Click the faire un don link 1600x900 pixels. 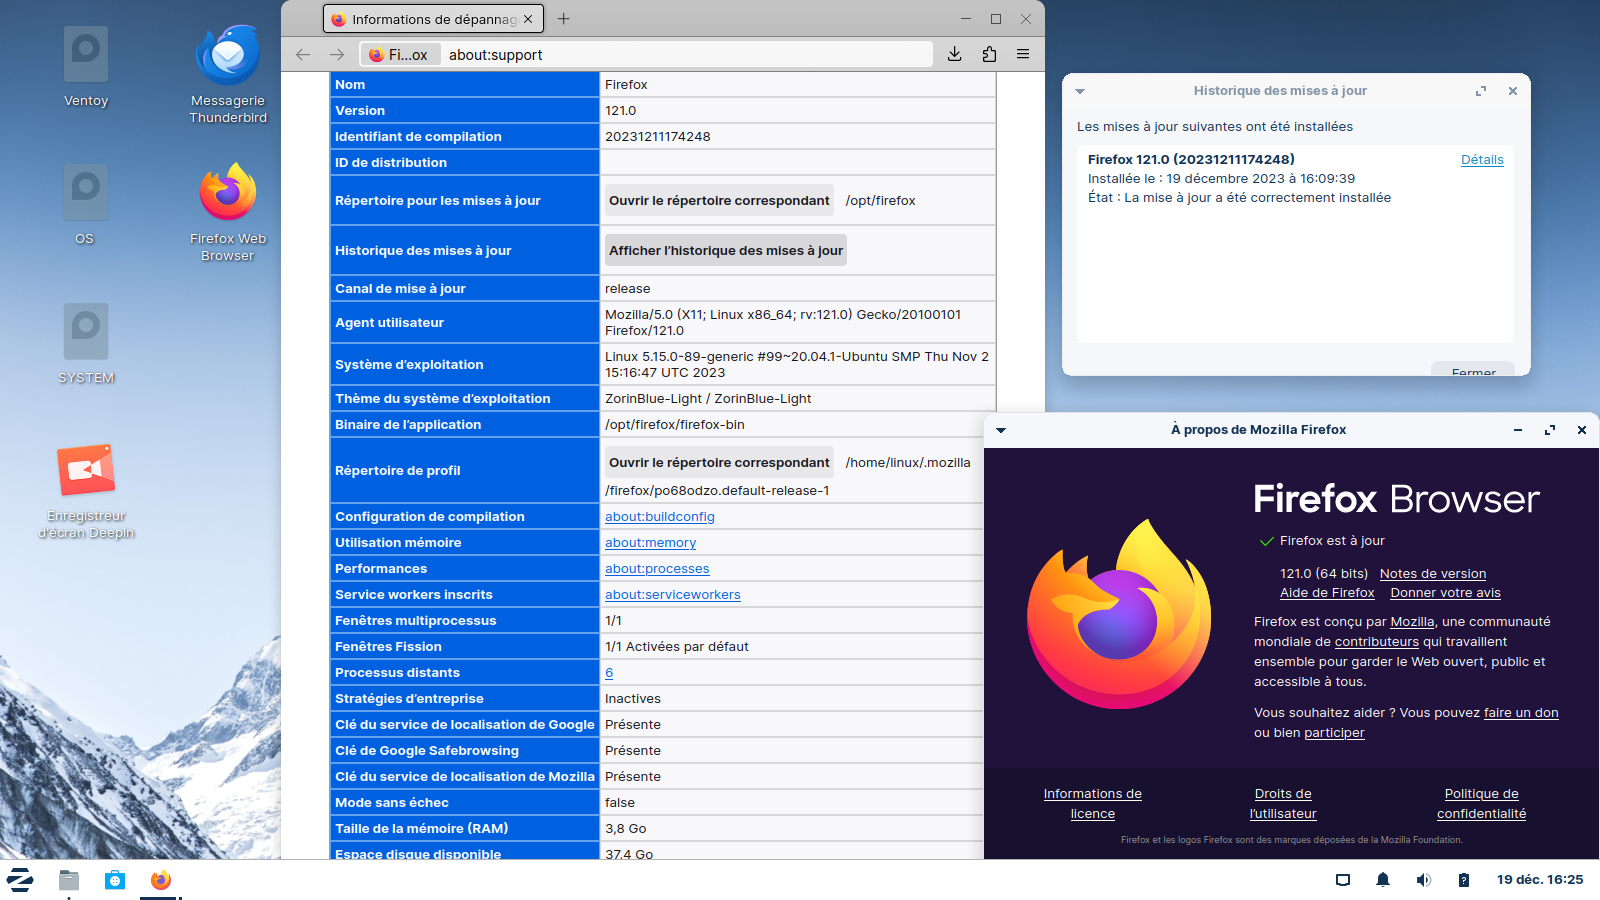(x=1521, y=713)
